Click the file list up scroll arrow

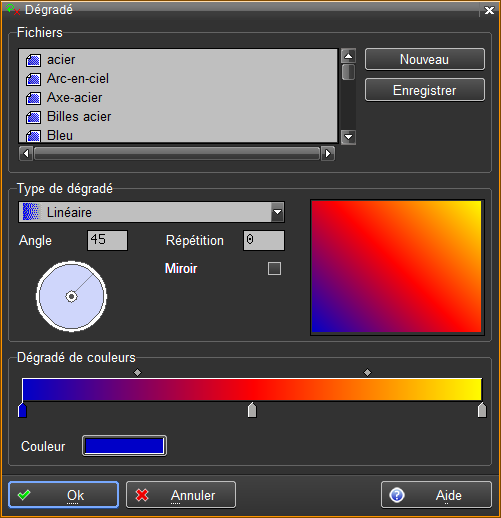pyautogui.click(x=348, y=56)
